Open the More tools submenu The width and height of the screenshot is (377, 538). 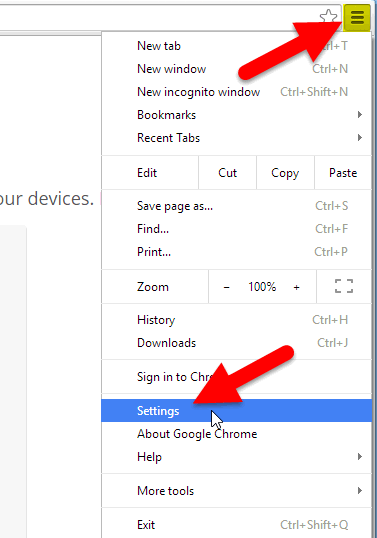click(237, 491)
